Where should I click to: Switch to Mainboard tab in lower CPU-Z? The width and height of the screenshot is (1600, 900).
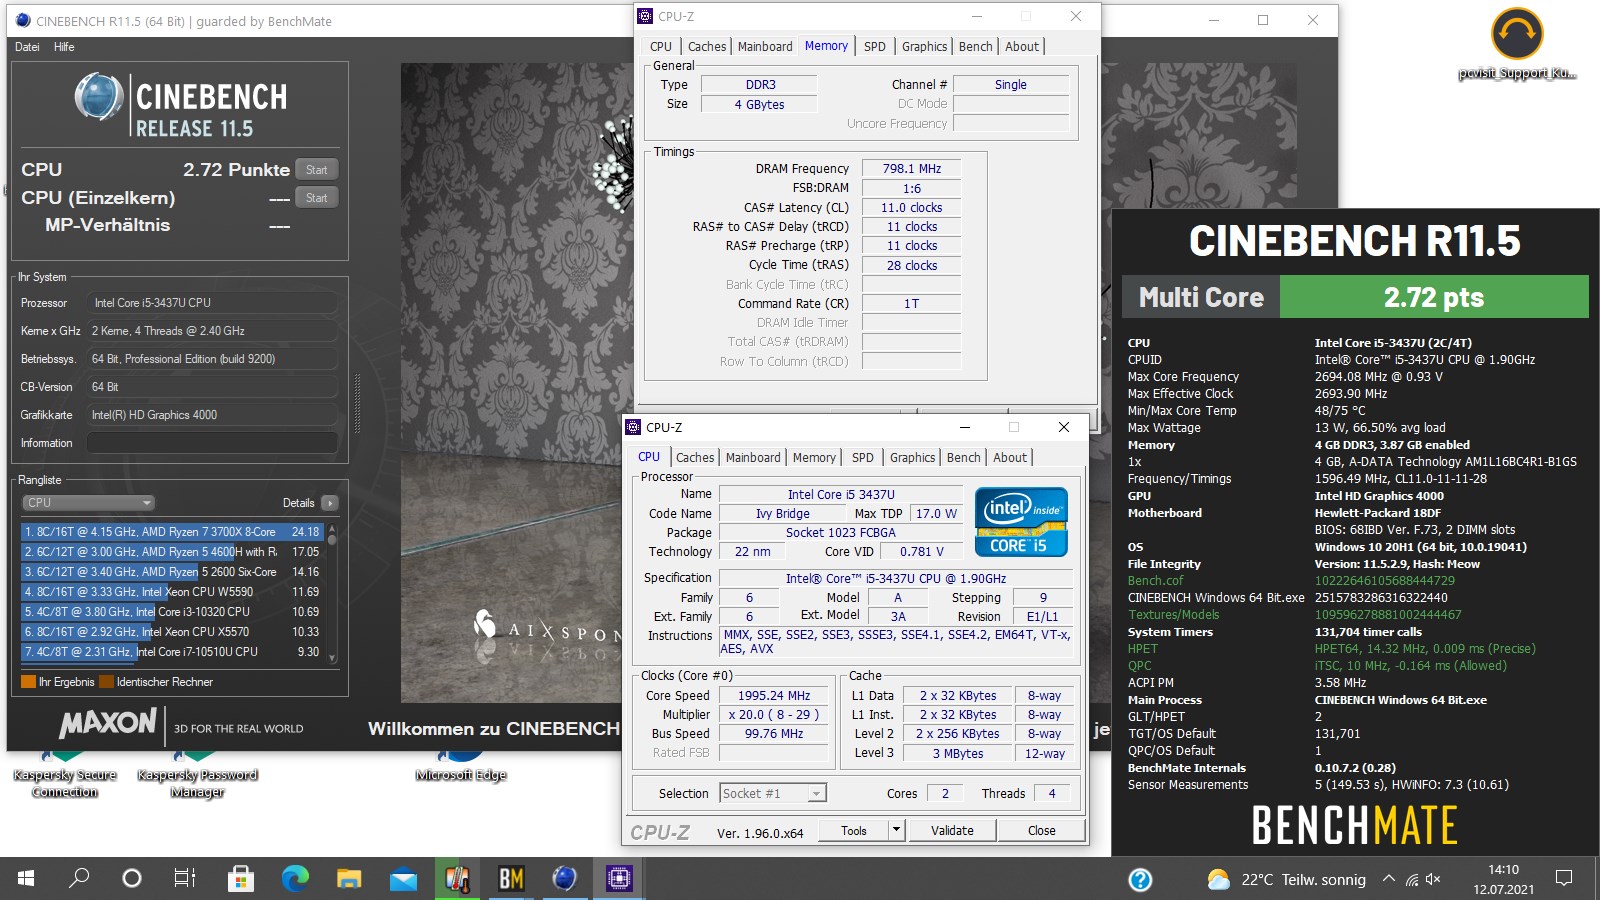(753, 457)
